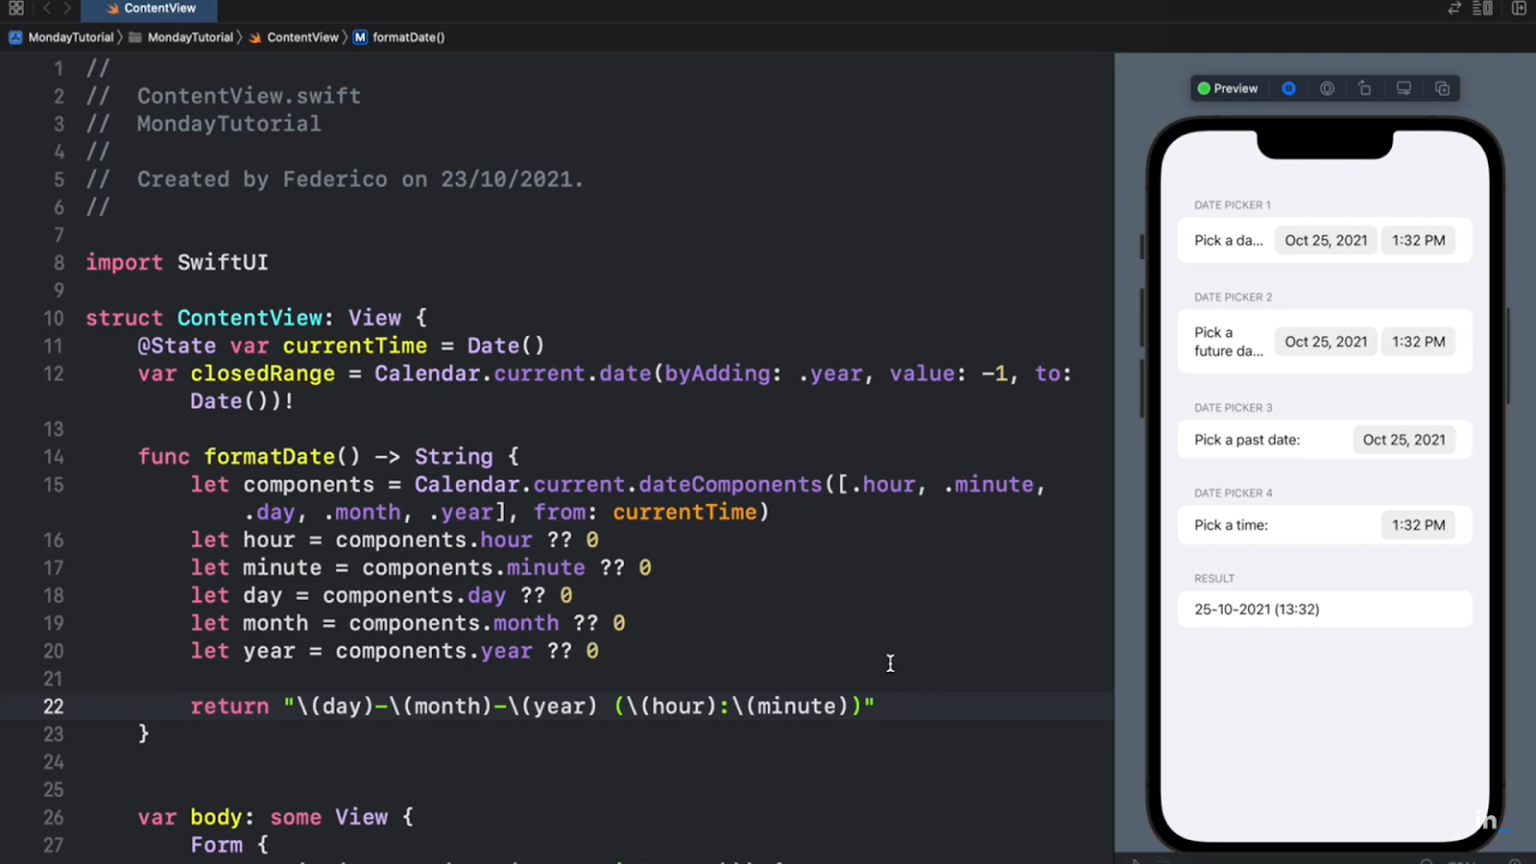The image size is (1536, 864).
Task: Open preview inspect settings icon
Action: click(x=1327, y=89)
